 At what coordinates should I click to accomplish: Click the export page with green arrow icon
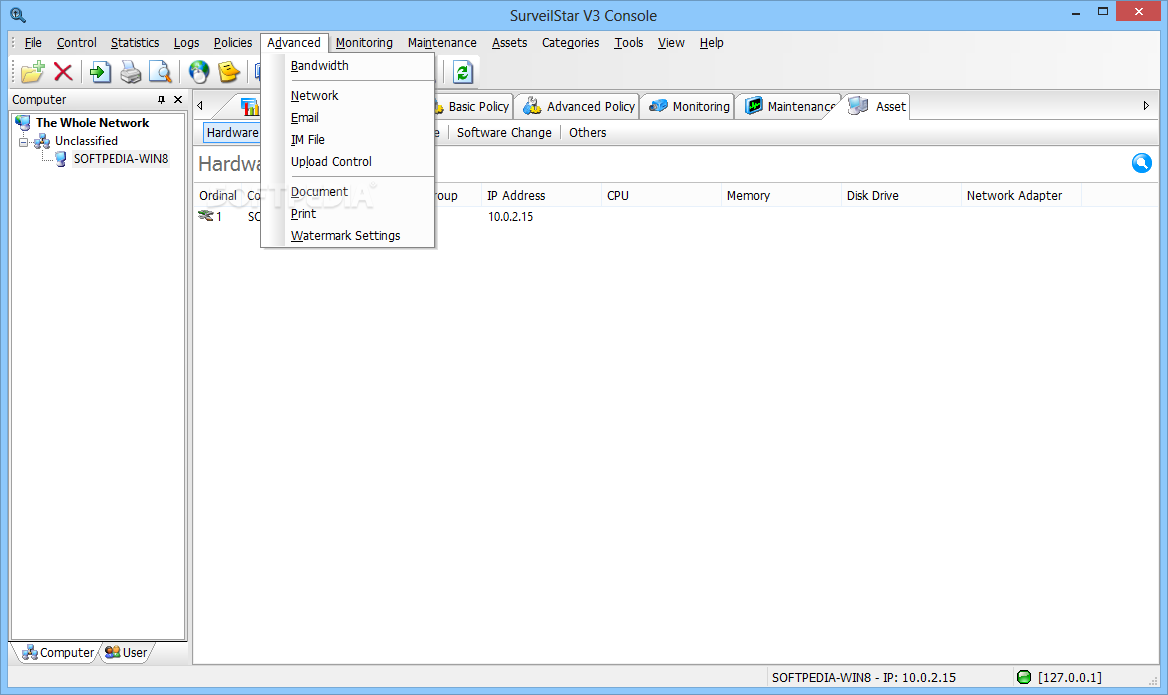coord(100,72)
